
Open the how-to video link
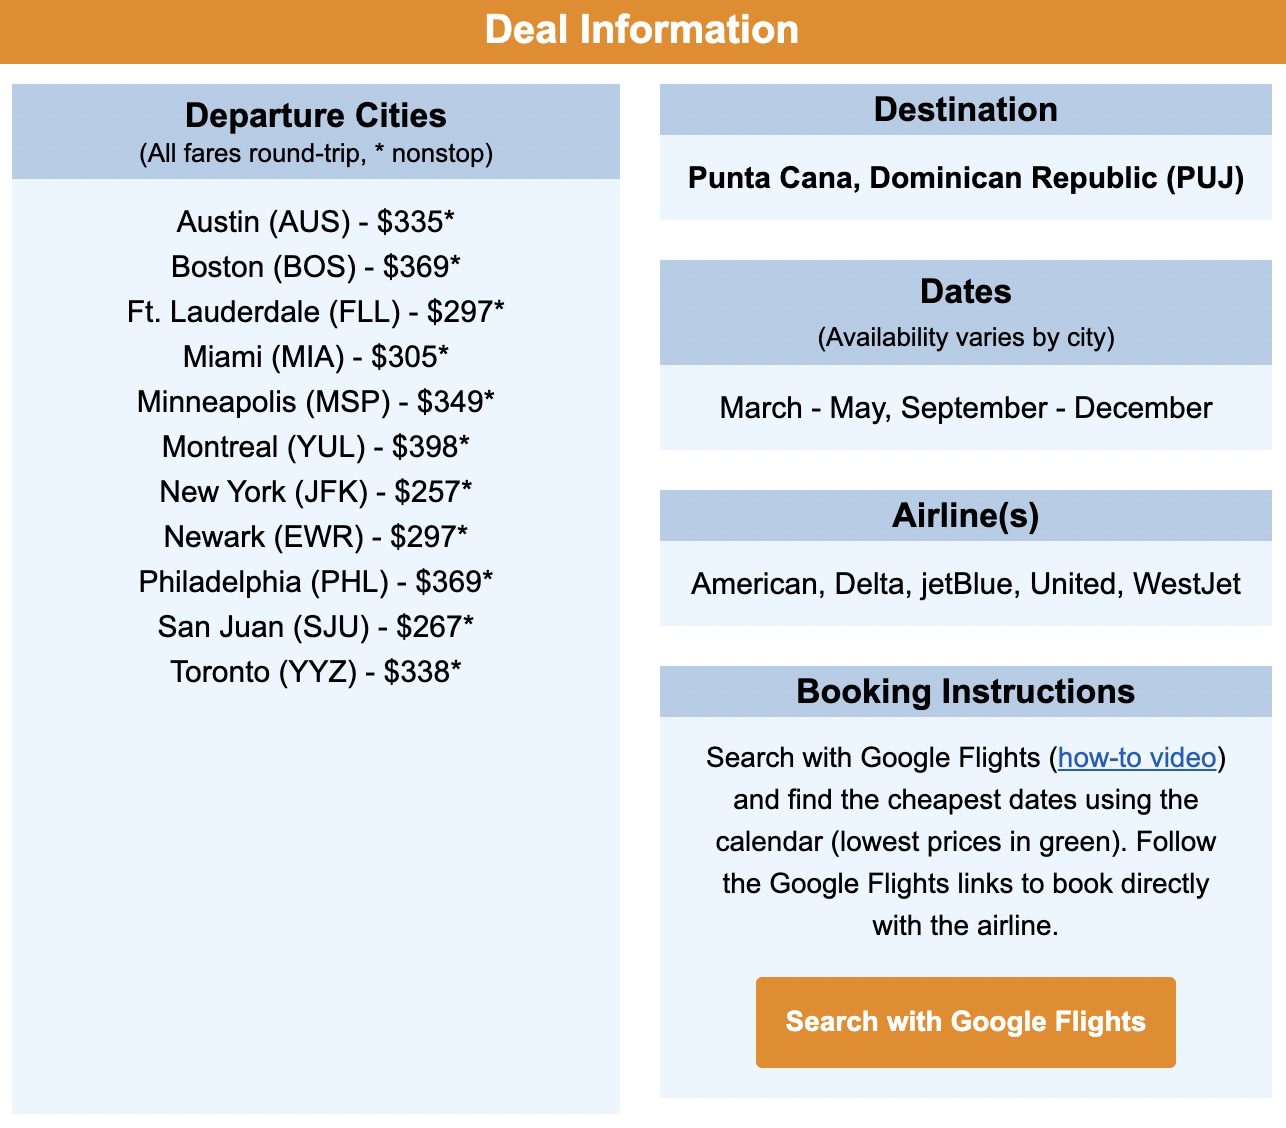(1136, 758)
